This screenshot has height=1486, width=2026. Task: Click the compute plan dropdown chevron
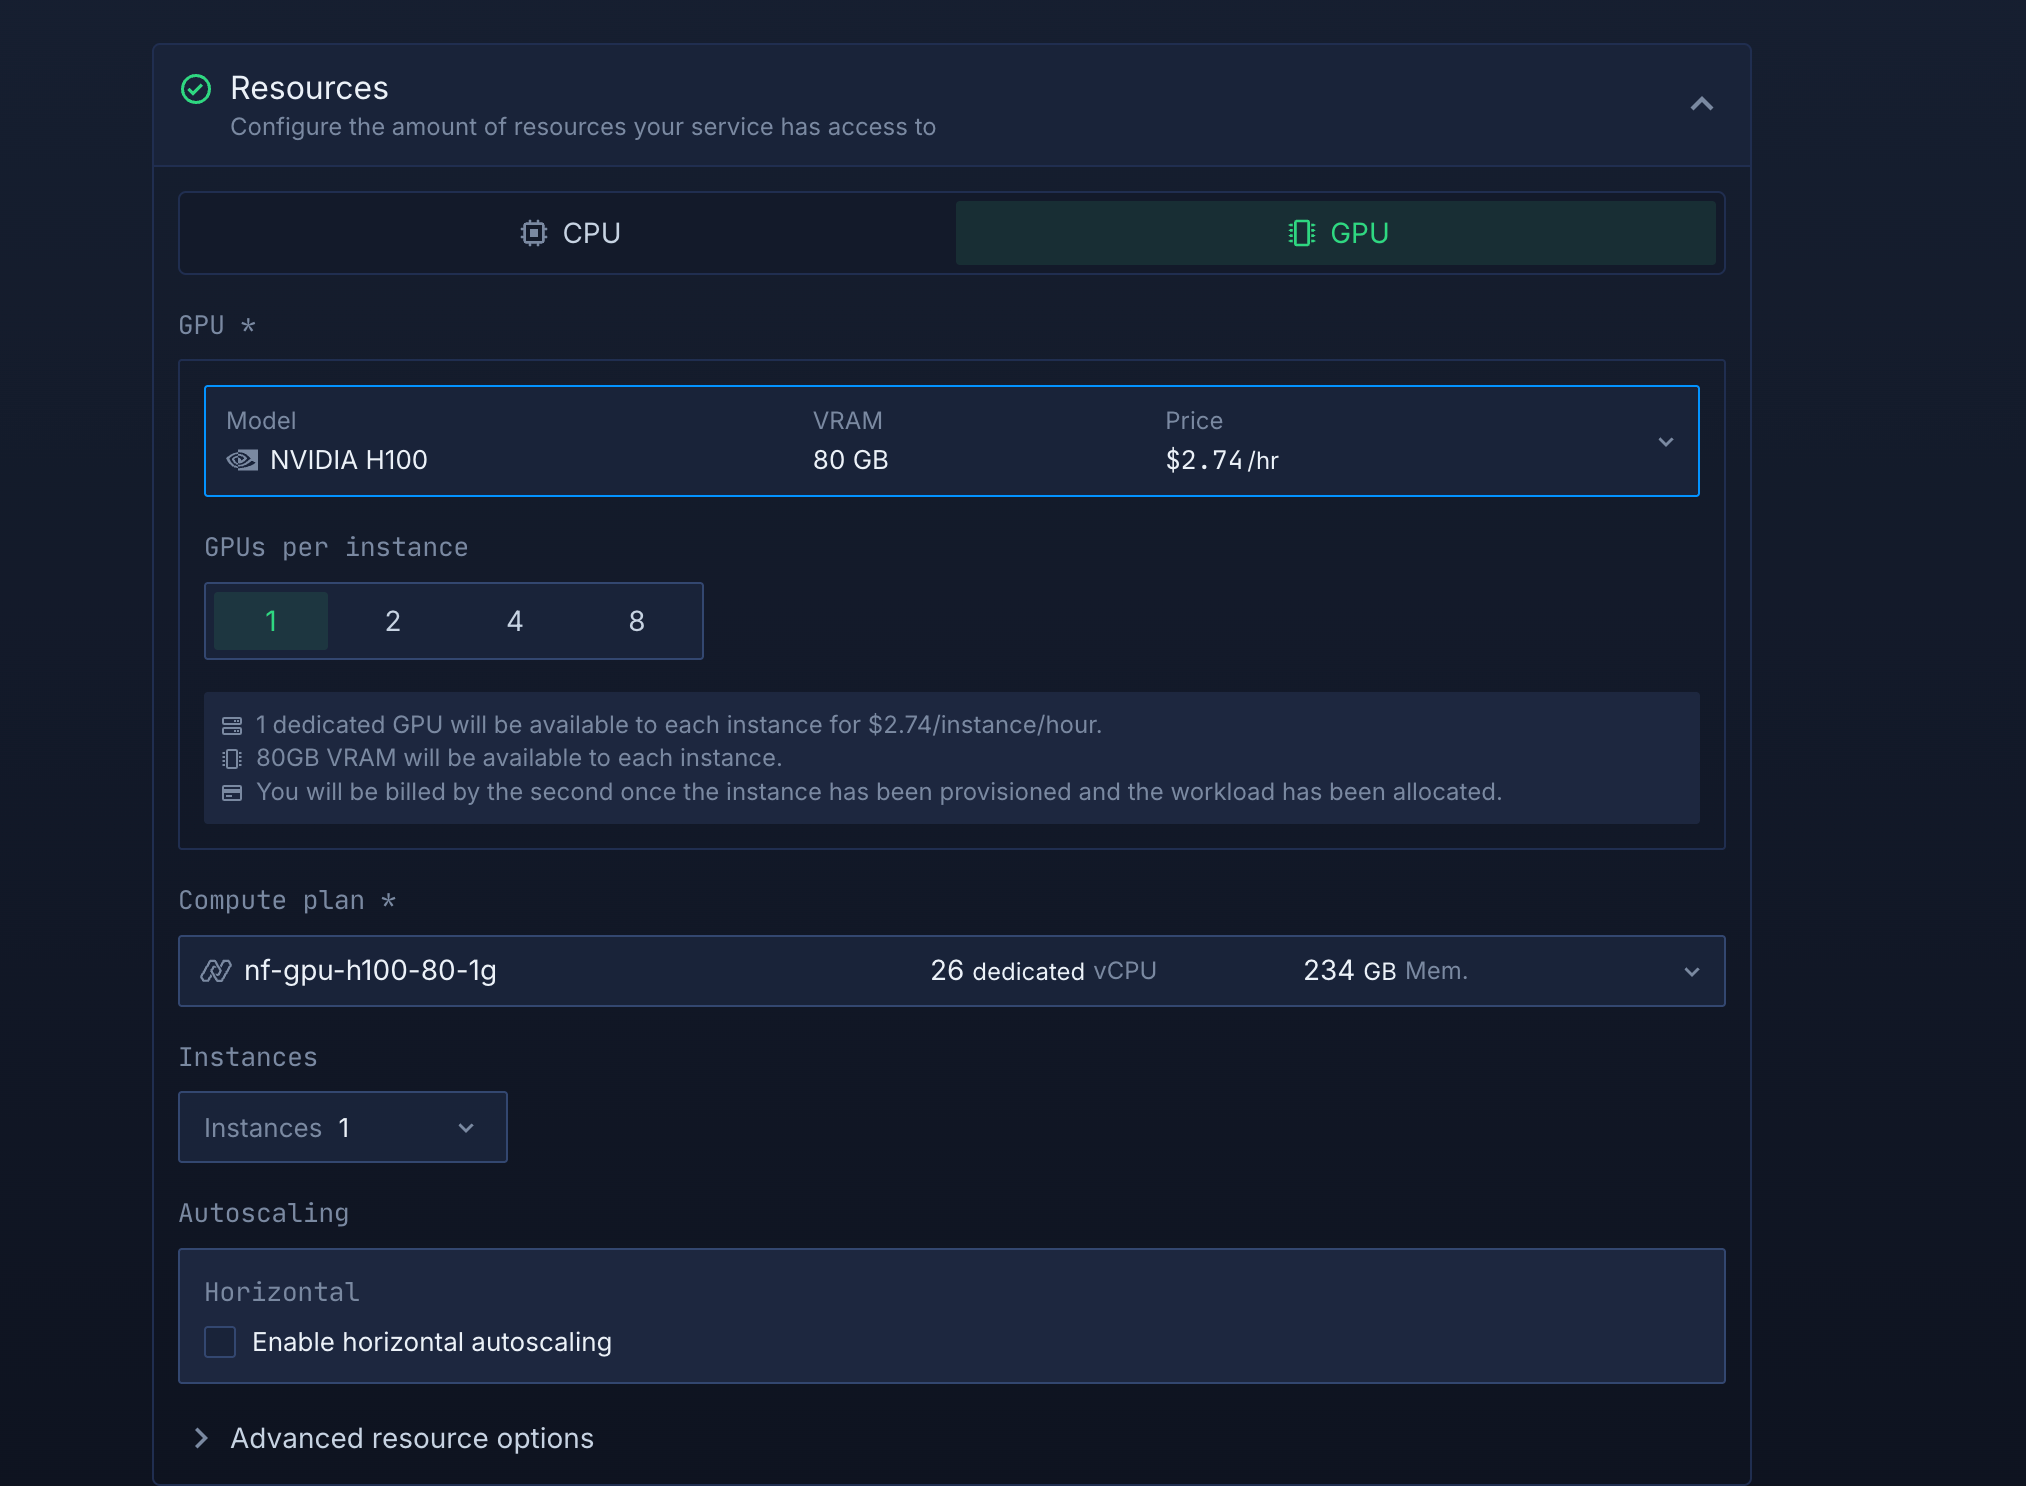[1692, 972]
